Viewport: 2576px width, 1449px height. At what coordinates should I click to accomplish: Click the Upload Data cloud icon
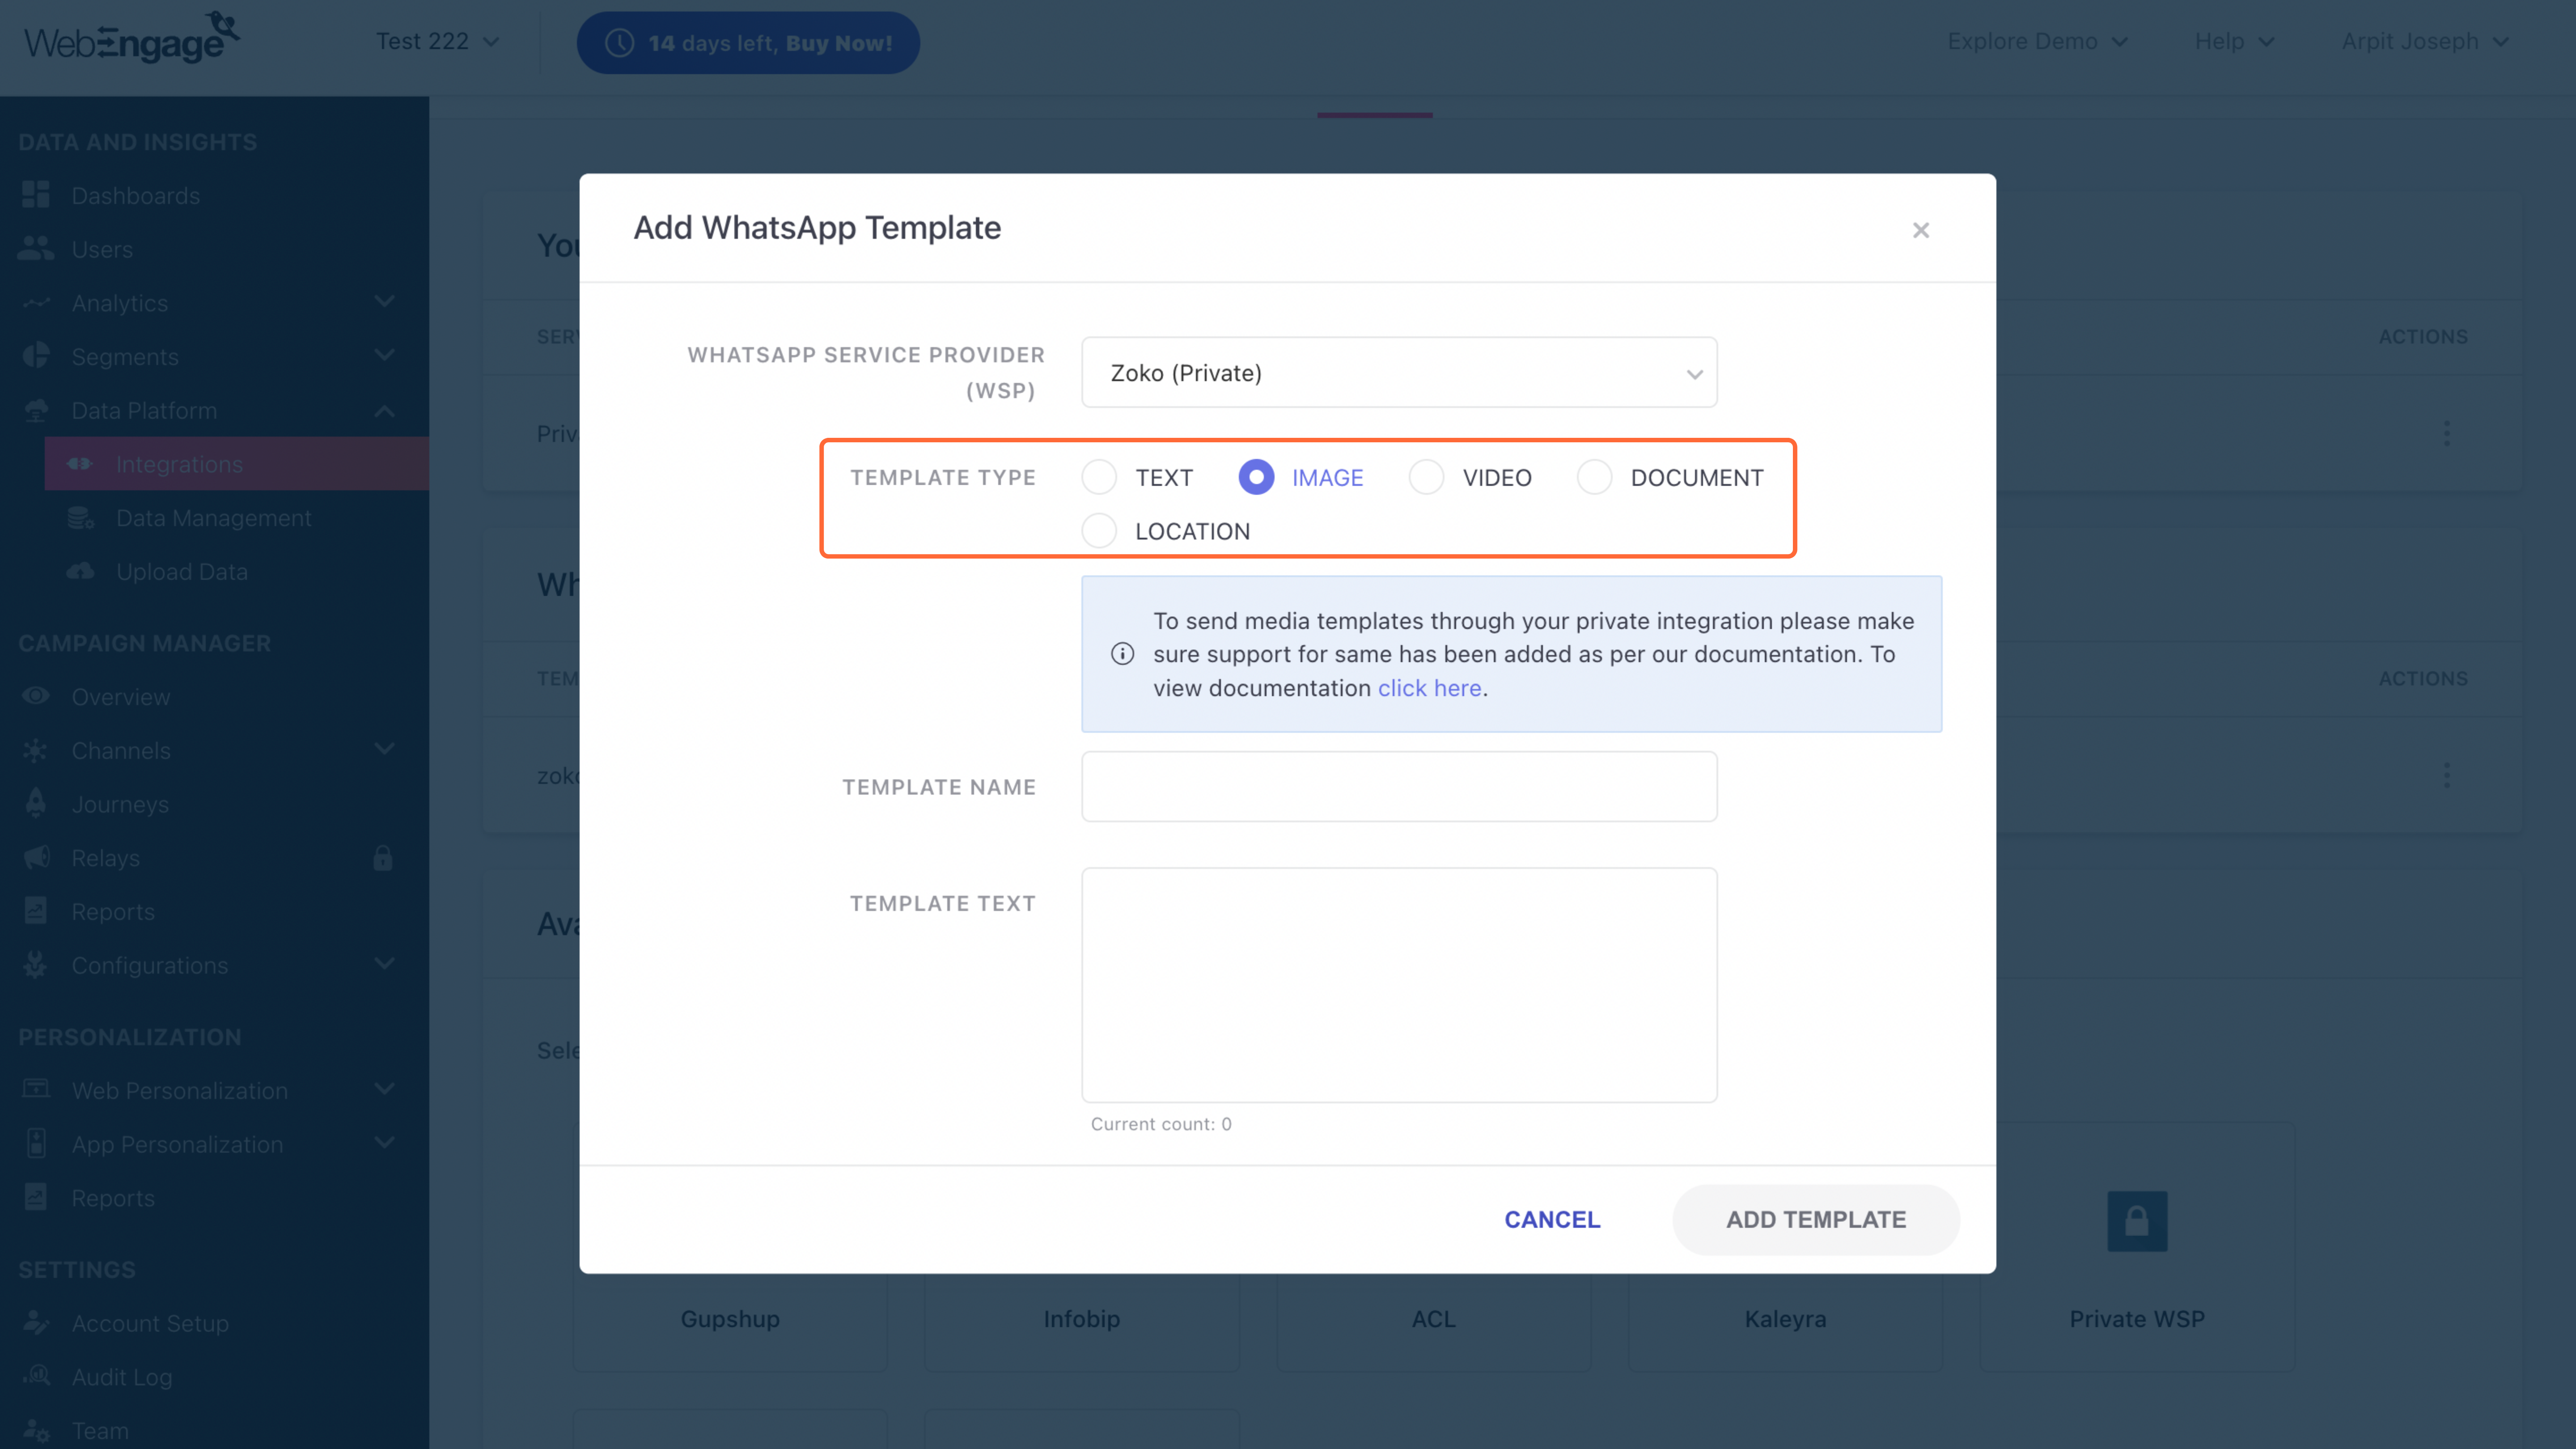[80, 571]
